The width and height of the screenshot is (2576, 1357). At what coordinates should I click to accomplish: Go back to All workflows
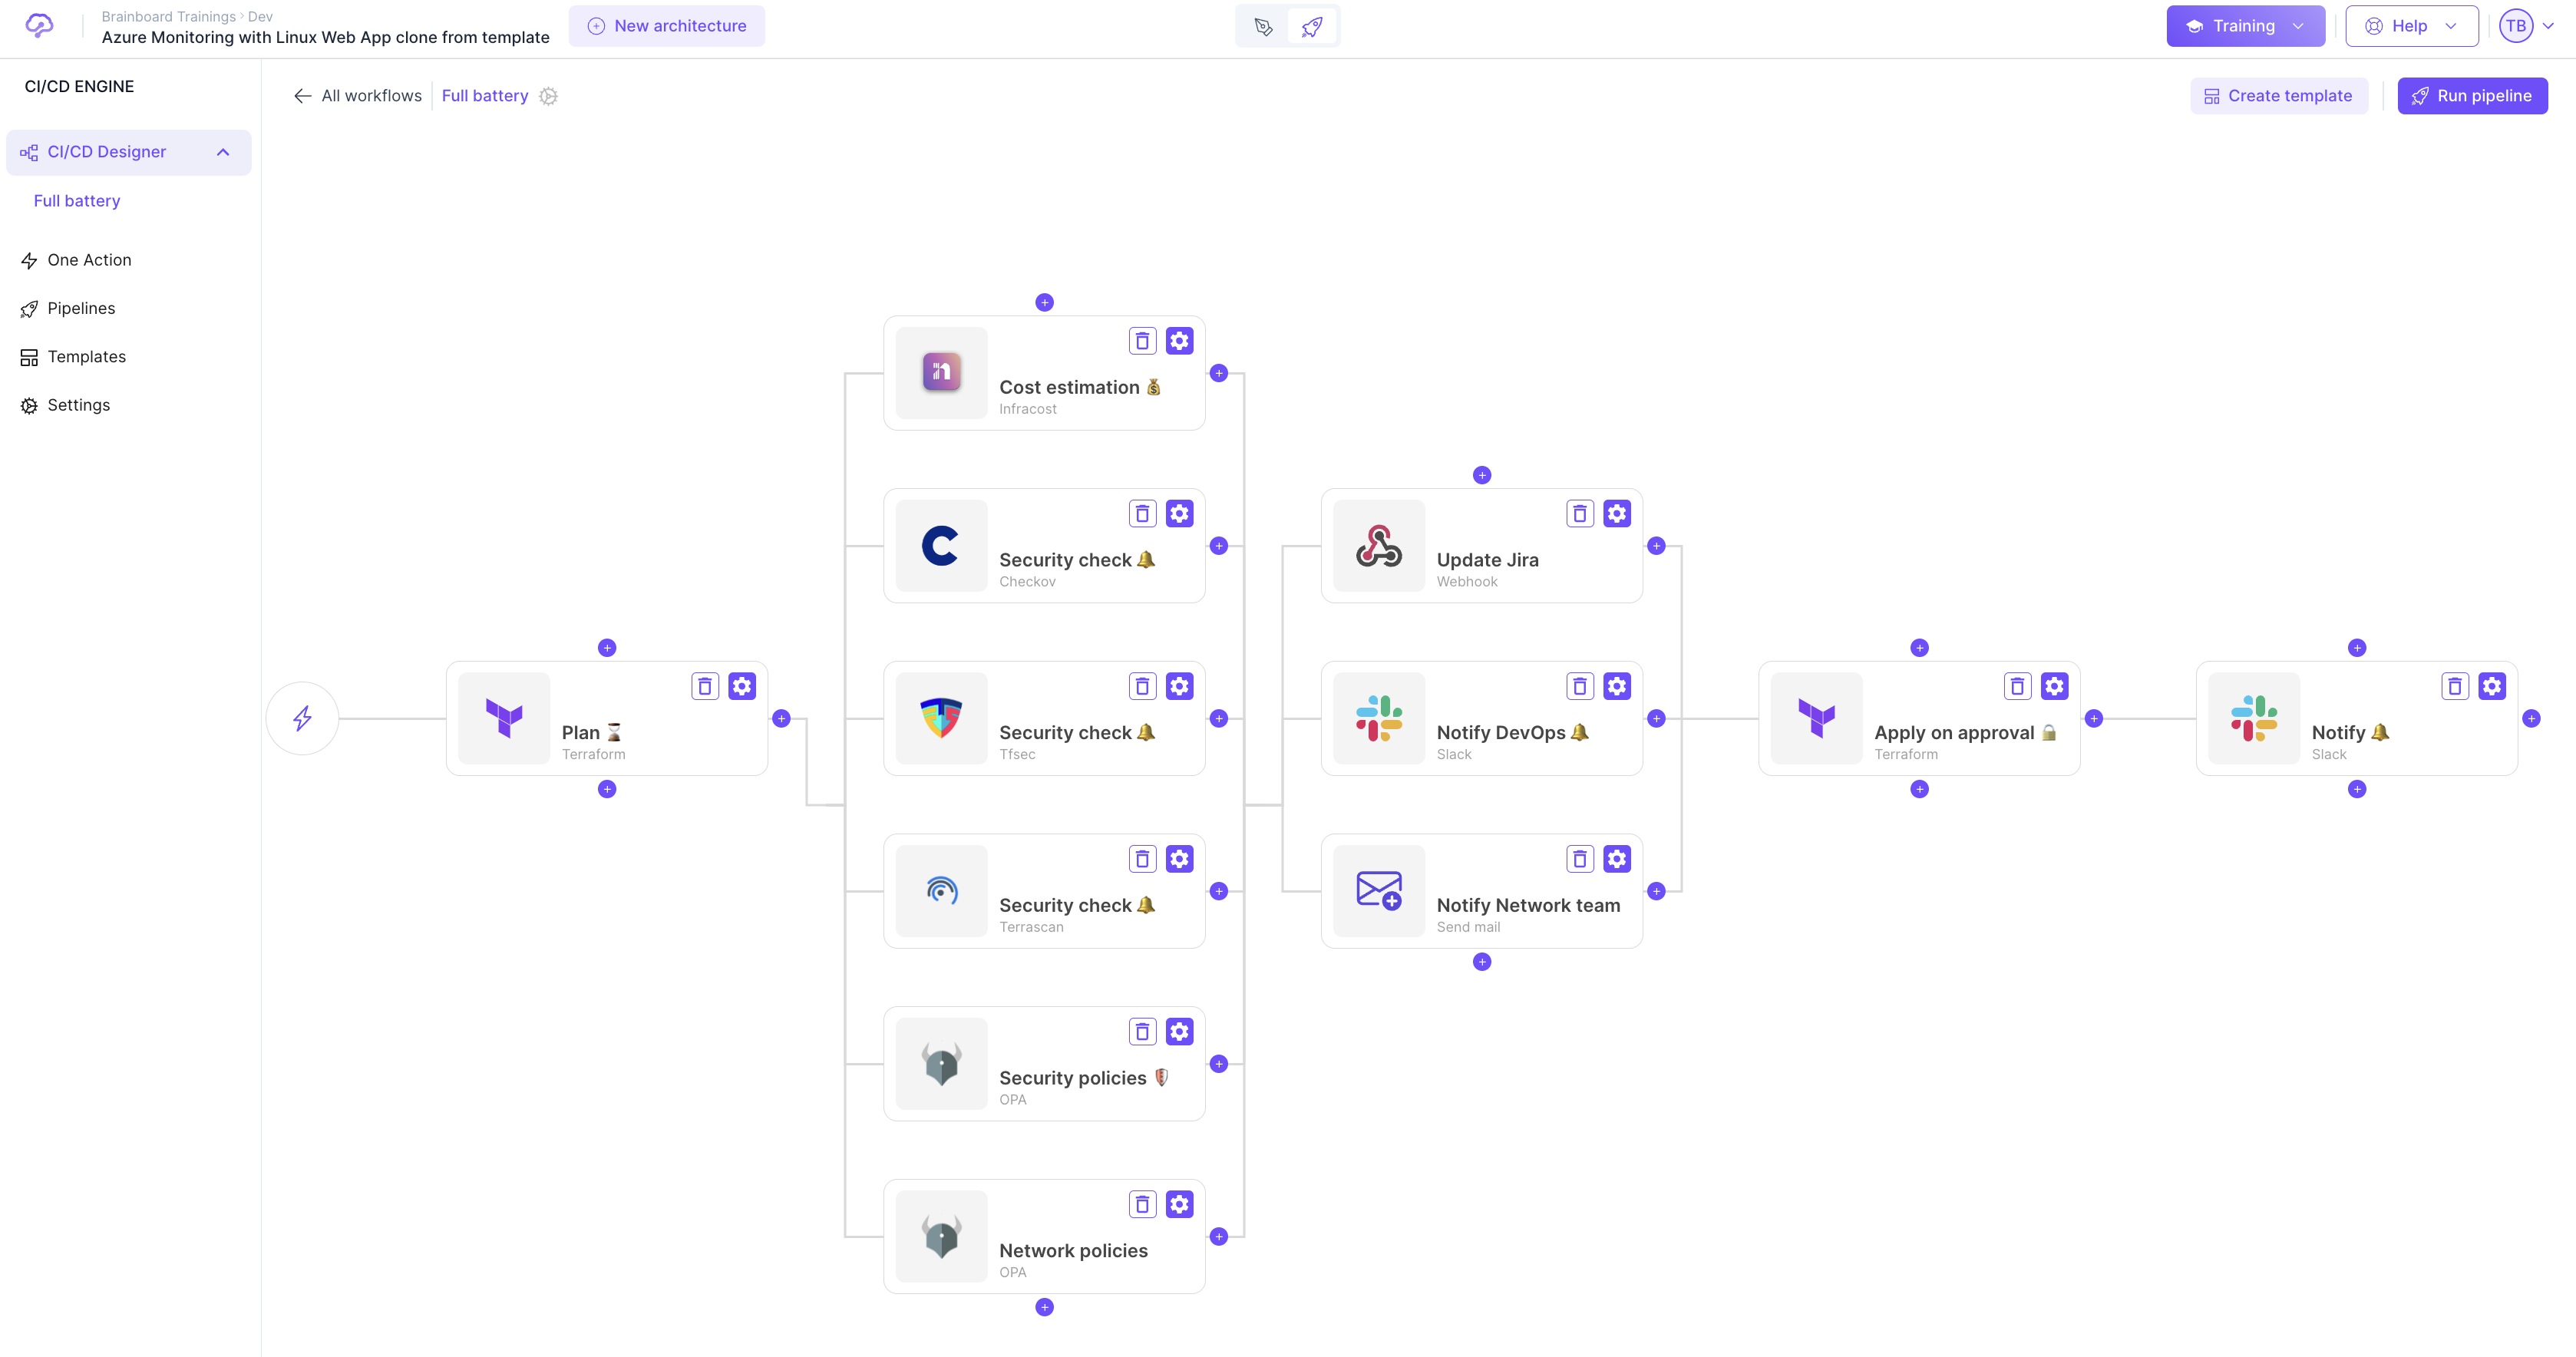tap(359, 96)
